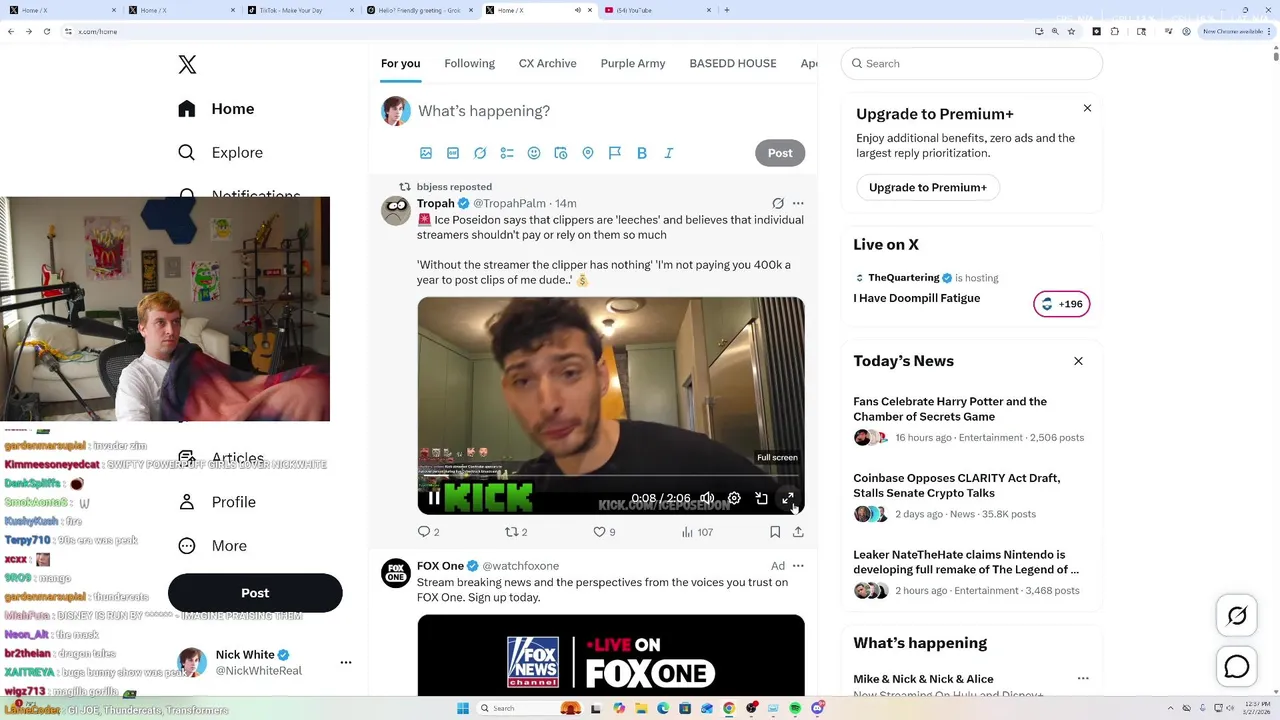Open Grok enhance in compose toolbar
The image size is (1280, 720).
480,153
